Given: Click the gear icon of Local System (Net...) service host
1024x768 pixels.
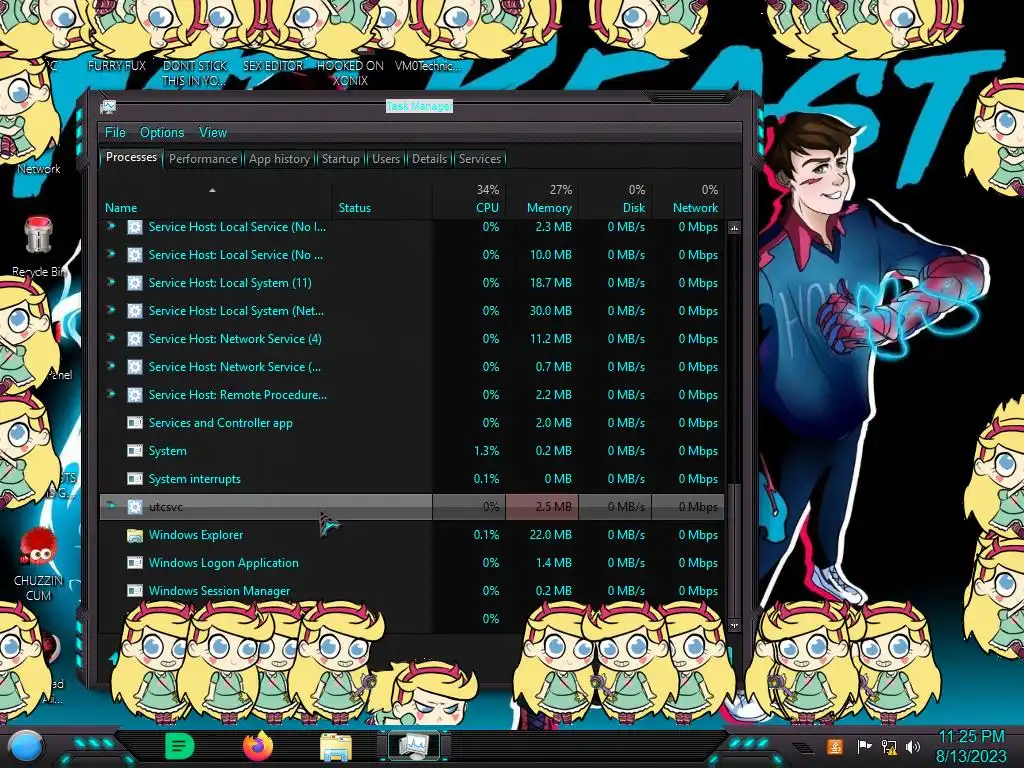Looking at the screenshot, I should click(x=135, y=311).
